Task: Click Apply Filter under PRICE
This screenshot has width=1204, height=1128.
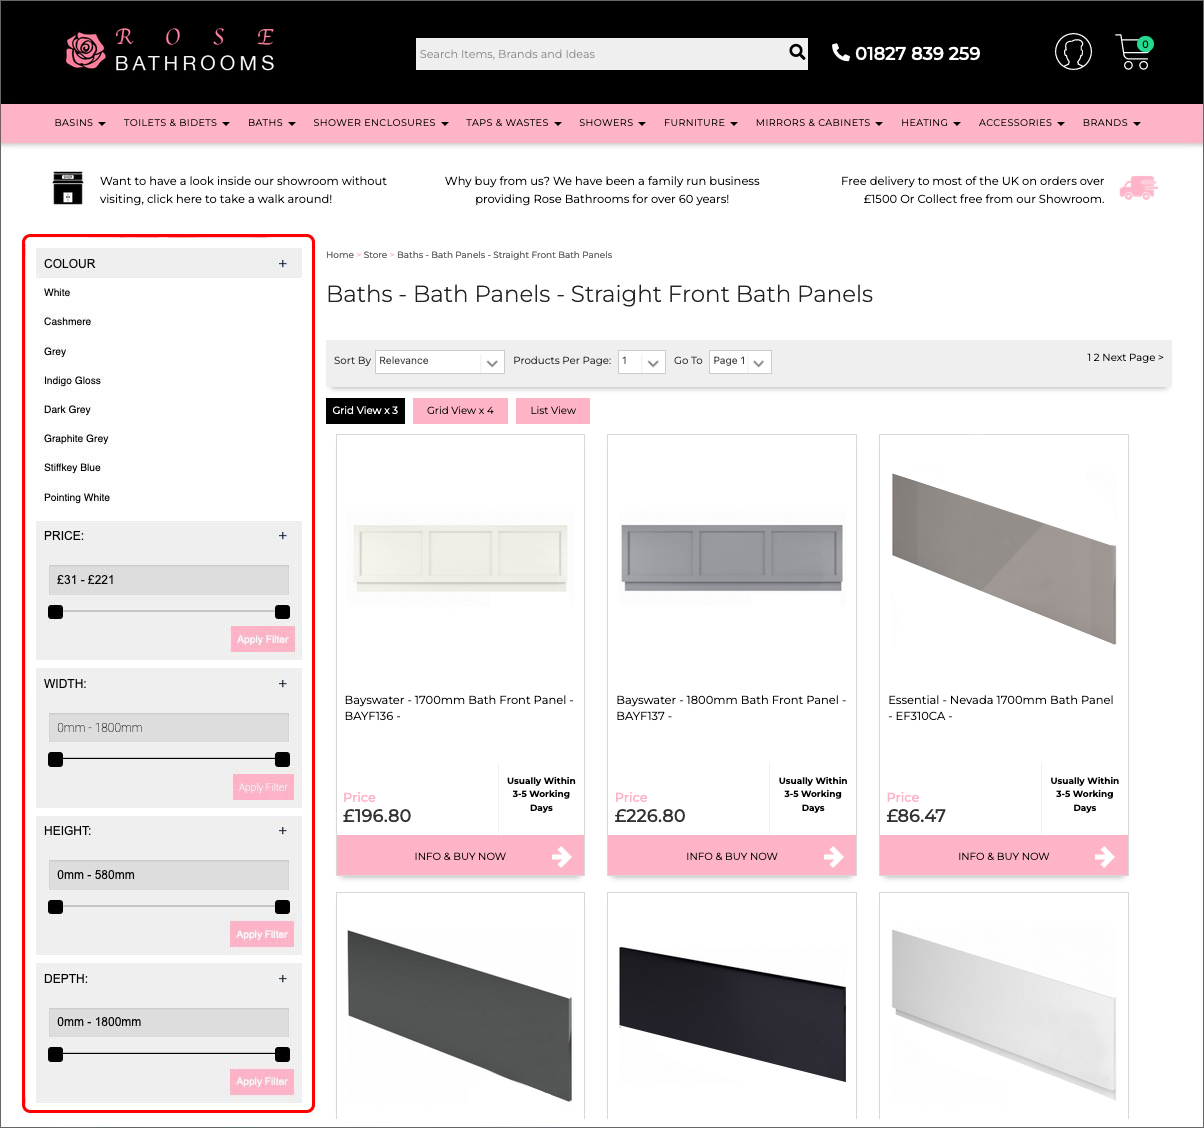Action: point(262,639)
